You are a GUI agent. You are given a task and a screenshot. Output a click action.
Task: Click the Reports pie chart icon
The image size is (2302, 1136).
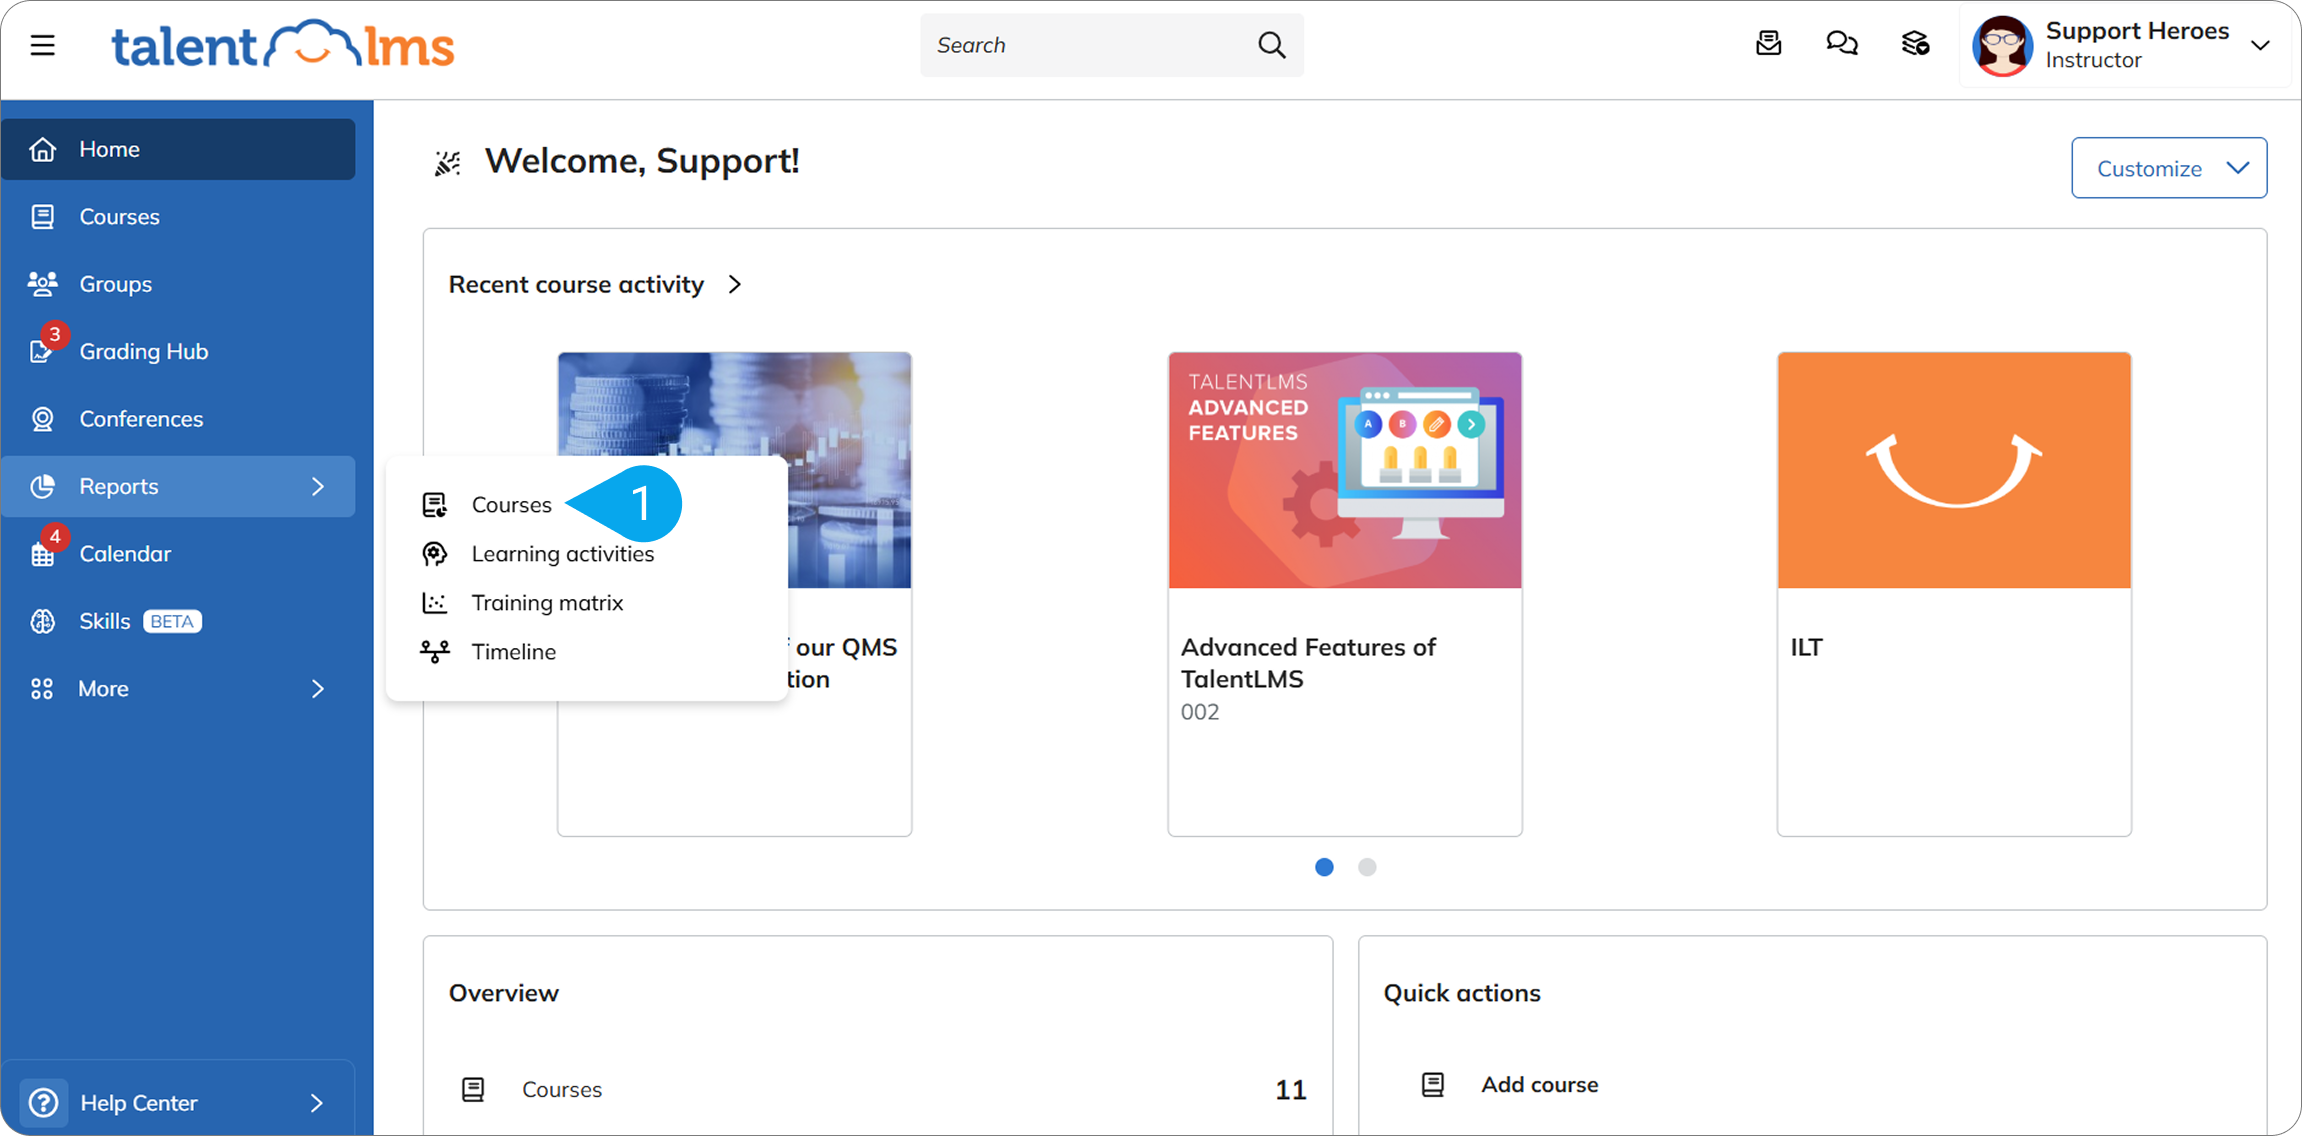tap(42, 486)
